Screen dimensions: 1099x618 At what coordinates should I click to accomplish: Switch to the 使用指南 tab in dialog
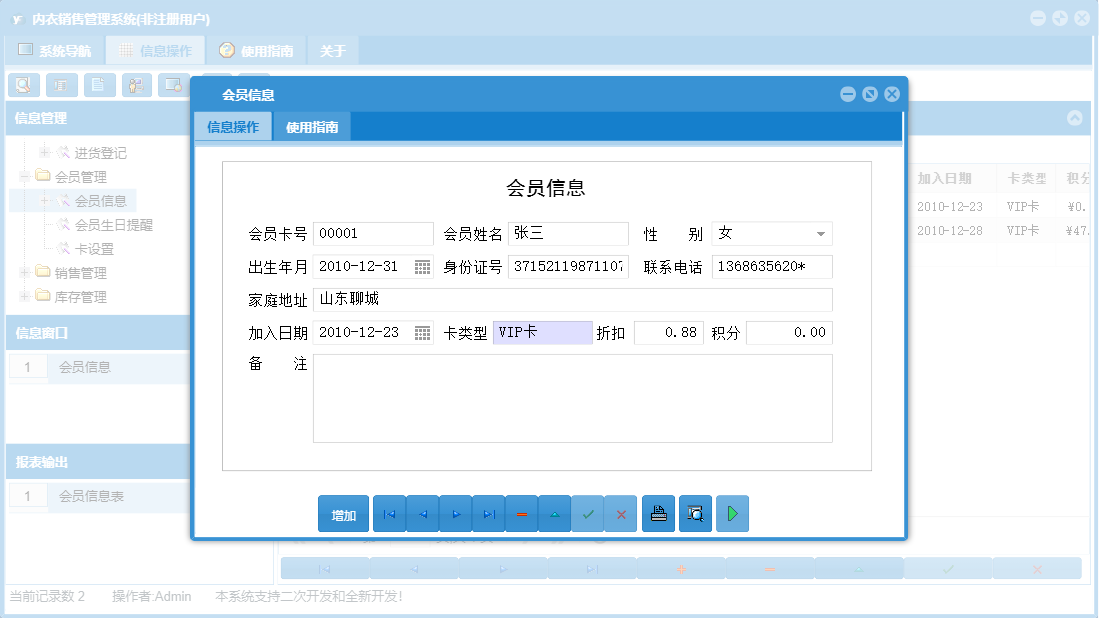(x=311, y=126)
